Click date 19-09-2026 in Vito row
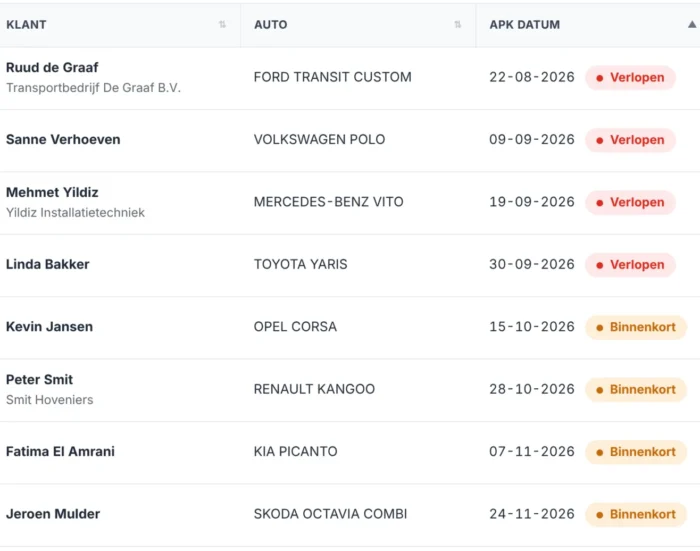Viewport: 700px width, 551px height. [532, 202]
